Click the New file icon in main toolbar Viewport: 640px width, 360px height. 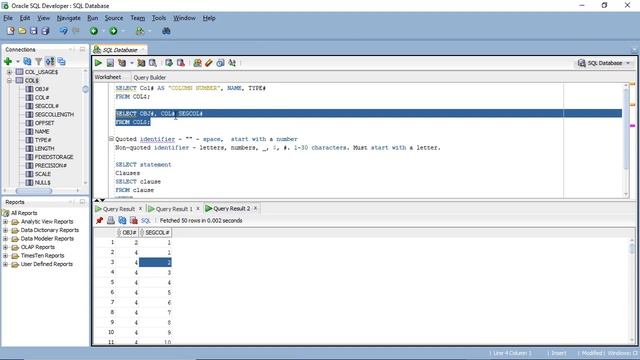11,31
